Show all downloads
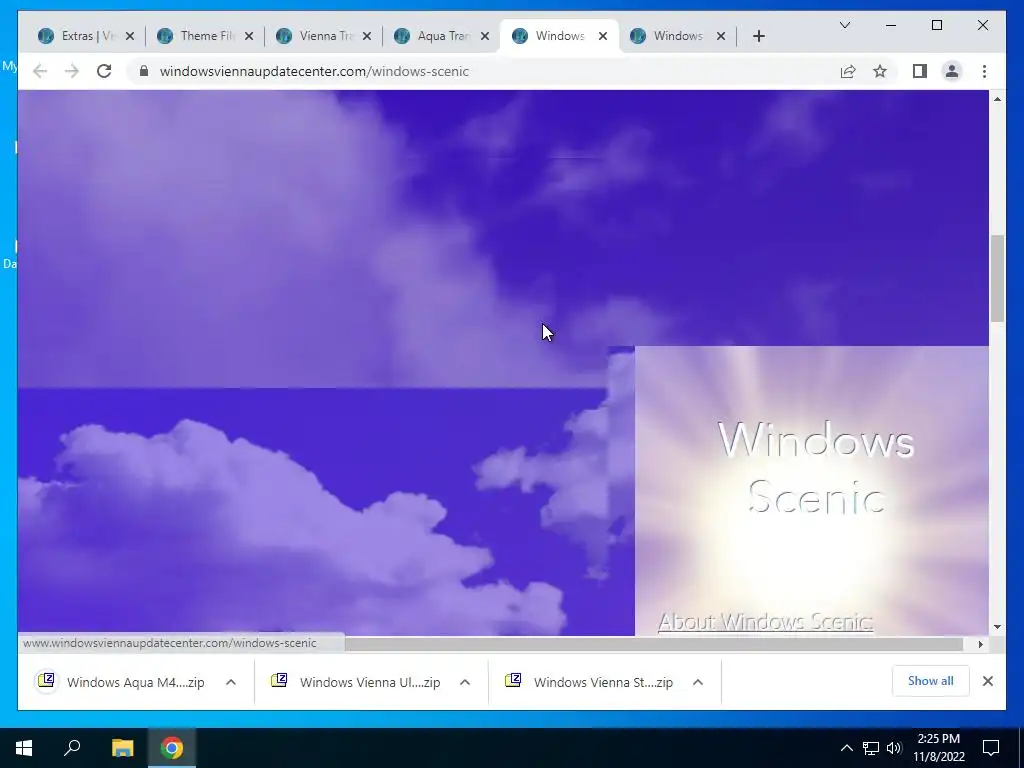The height and width of the screenshot is (768, 1024). tap(931, 681)
